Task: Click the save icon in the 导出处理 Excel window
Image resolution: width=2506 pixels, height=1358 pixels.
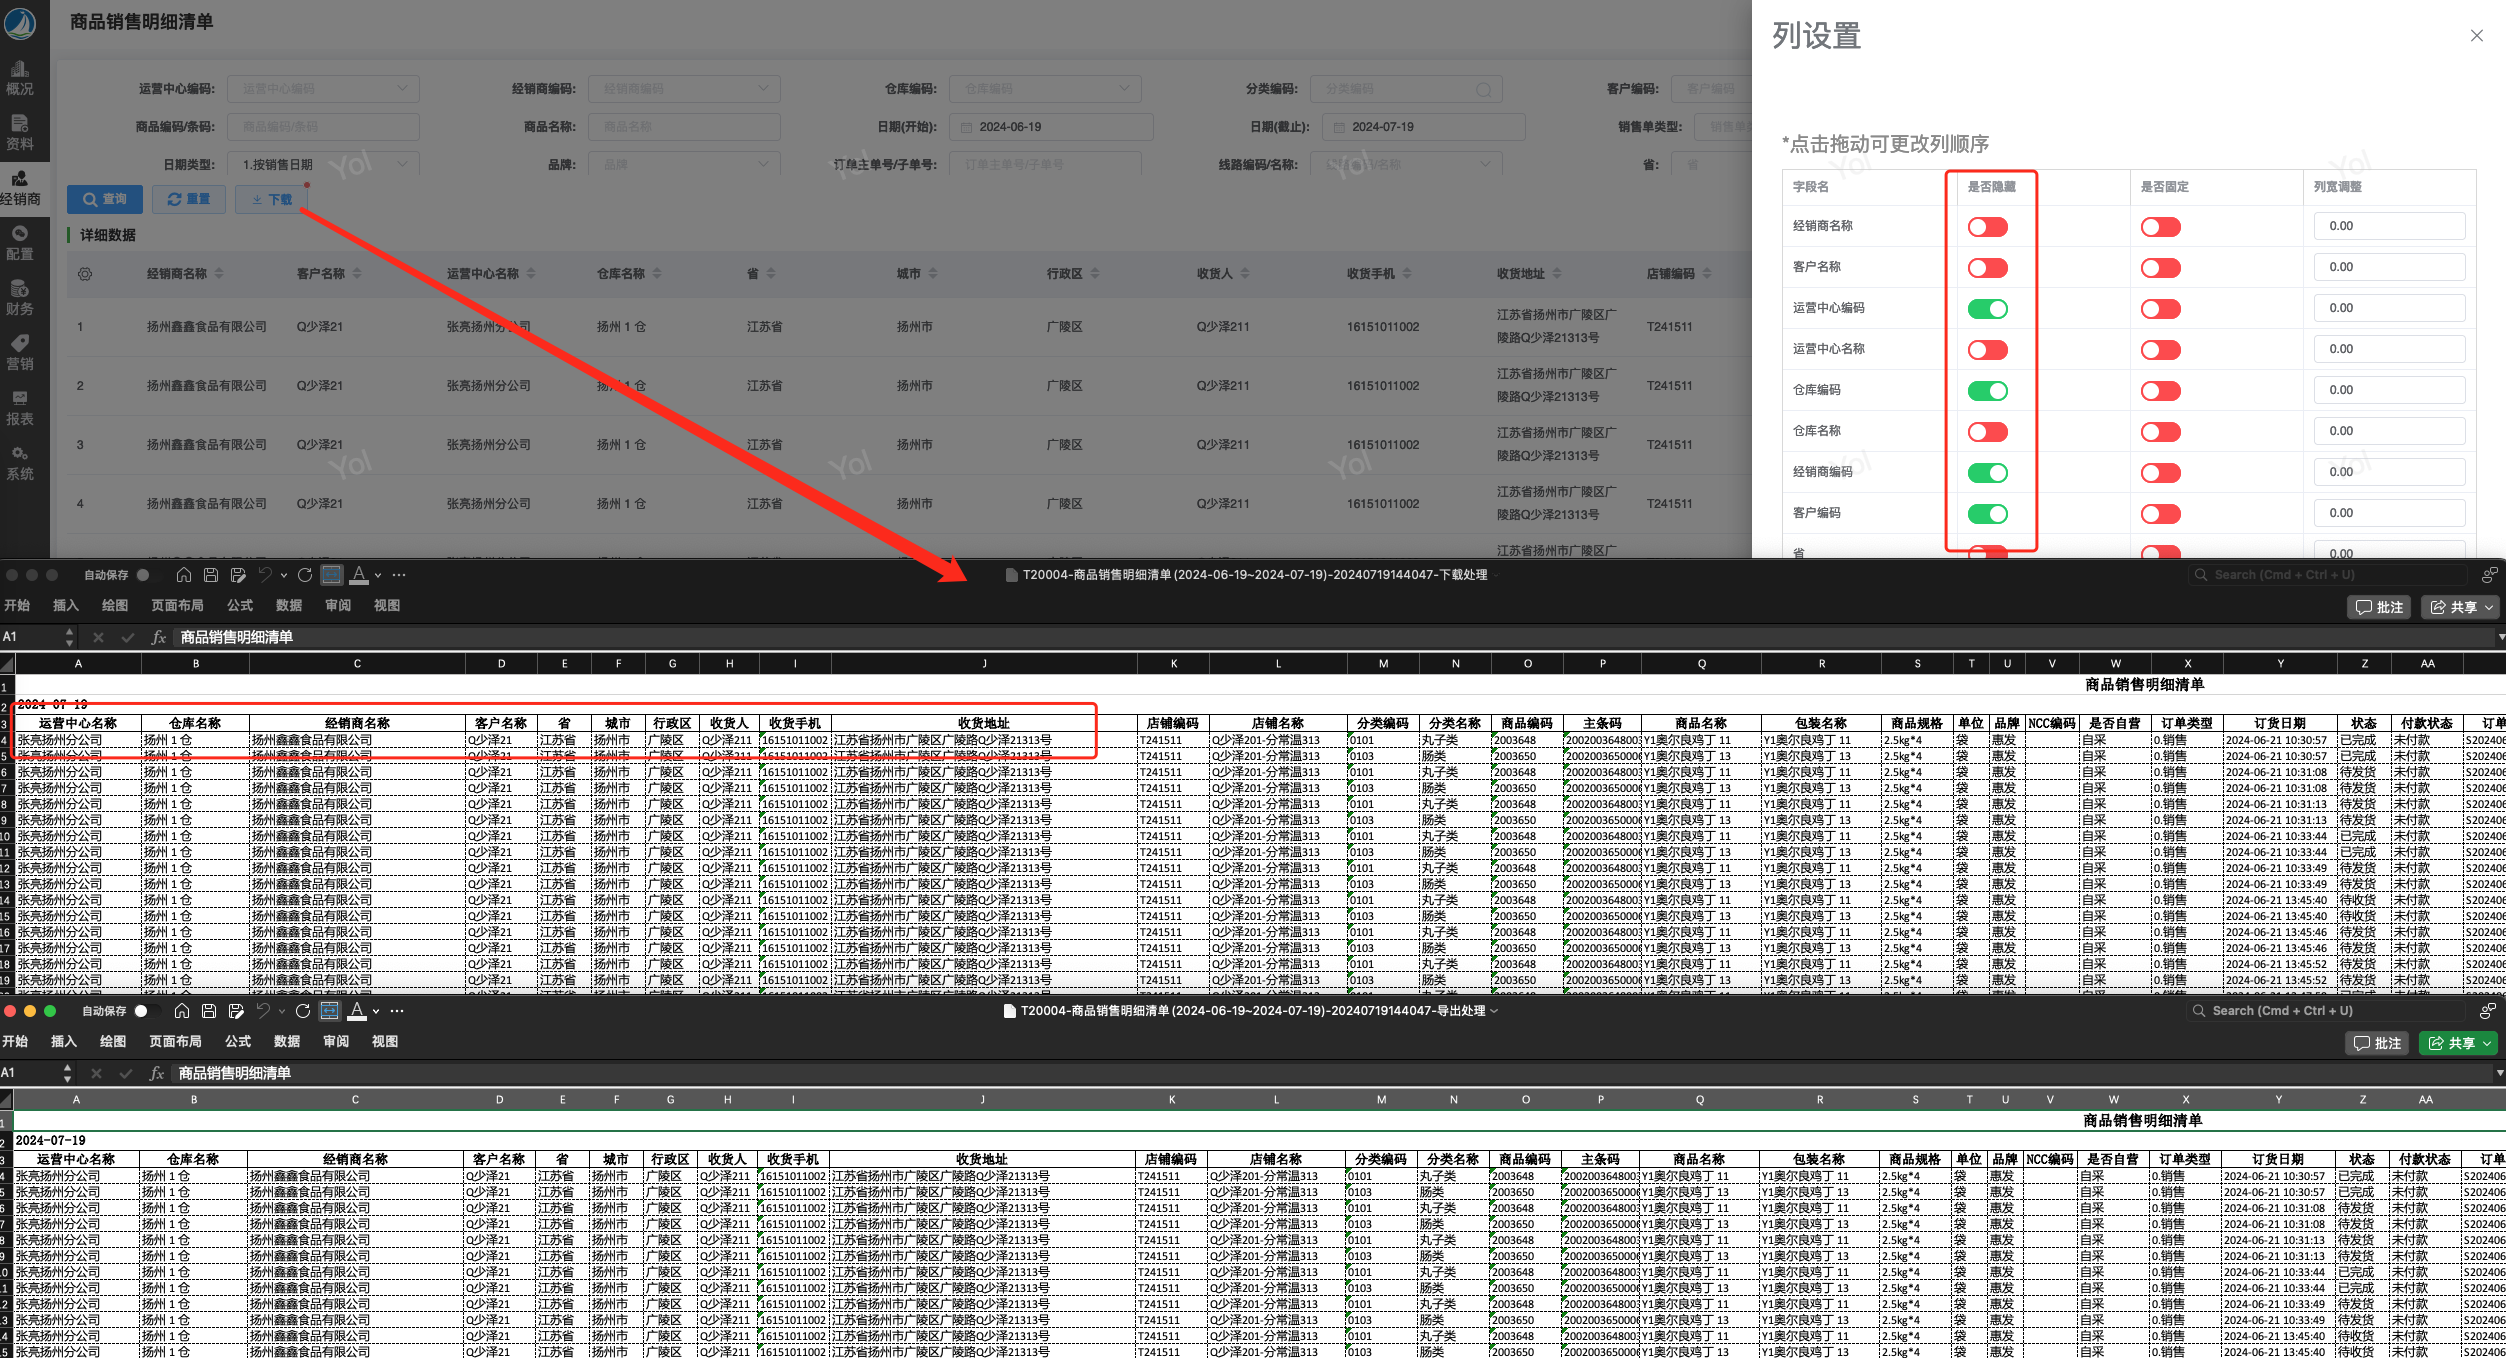Action: (209, 1011)
